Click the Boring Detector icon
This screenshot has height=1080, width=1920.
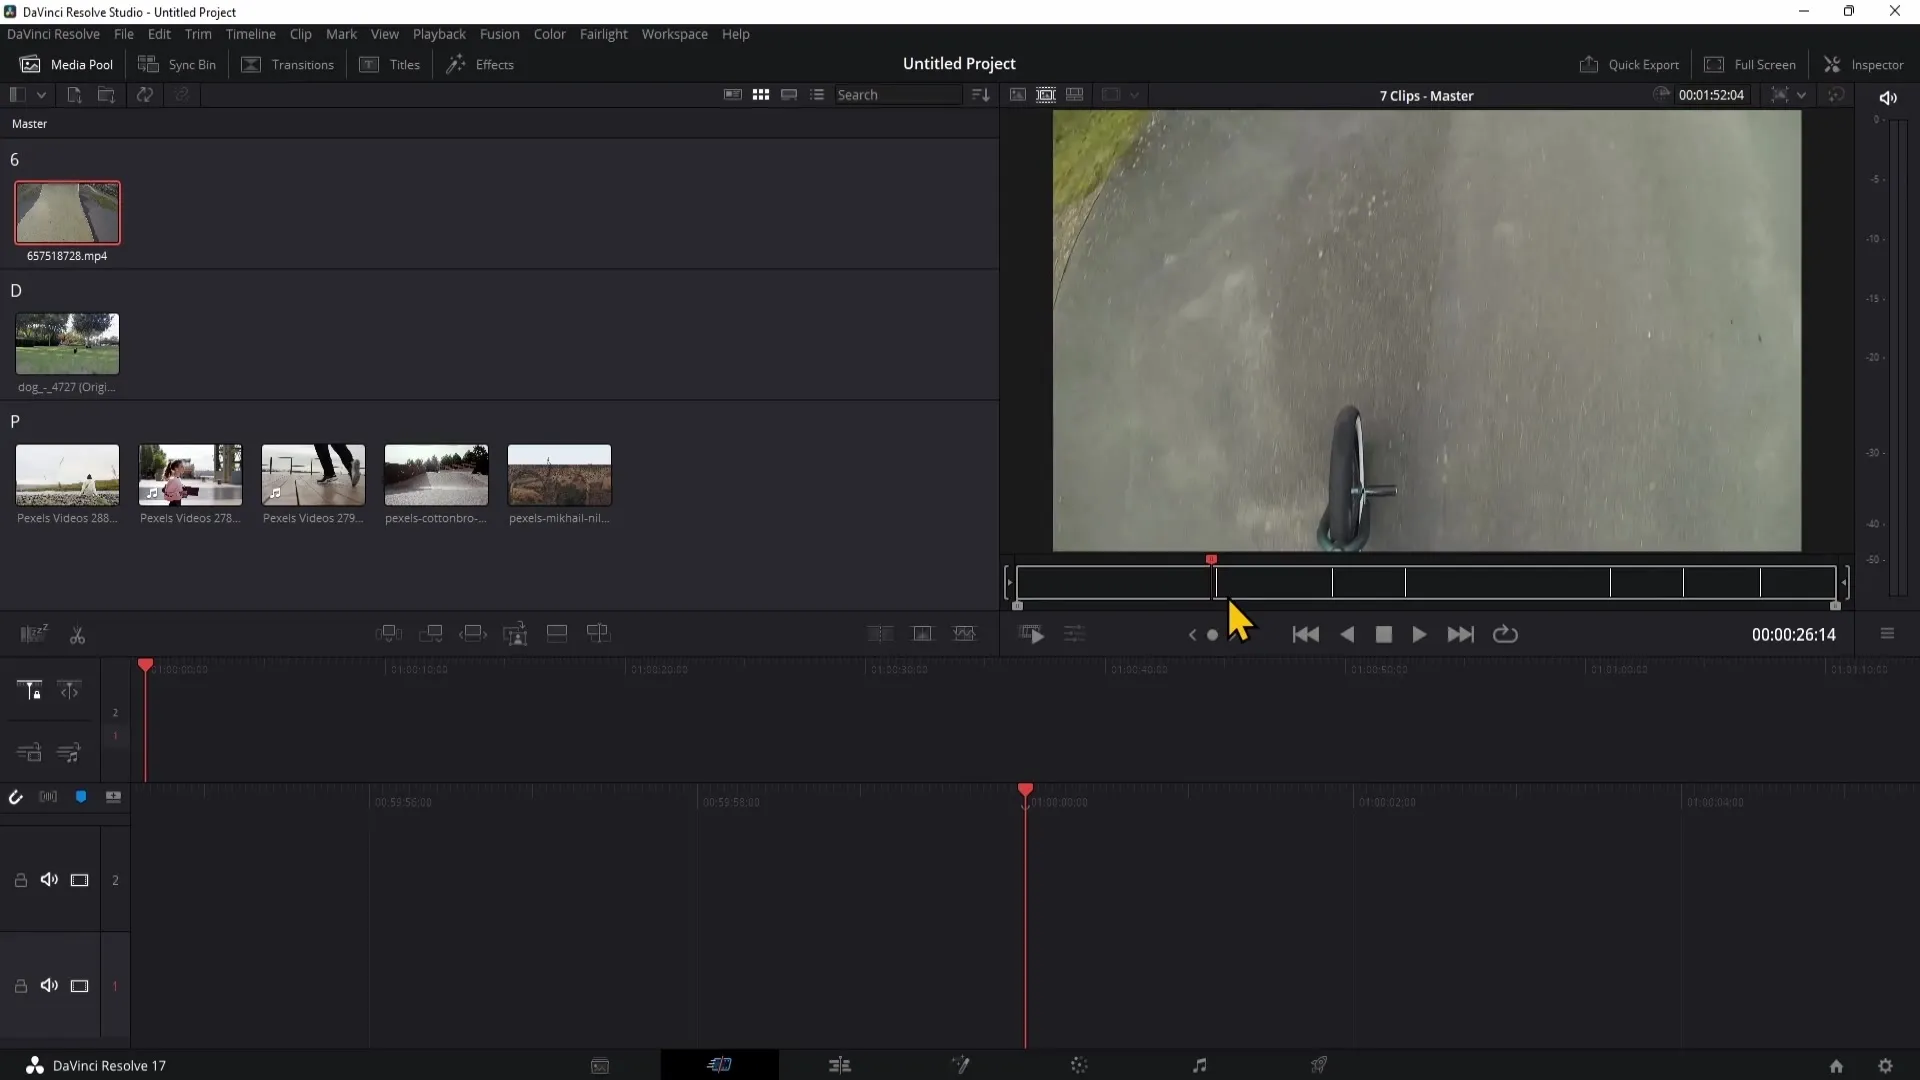(34, 634)
